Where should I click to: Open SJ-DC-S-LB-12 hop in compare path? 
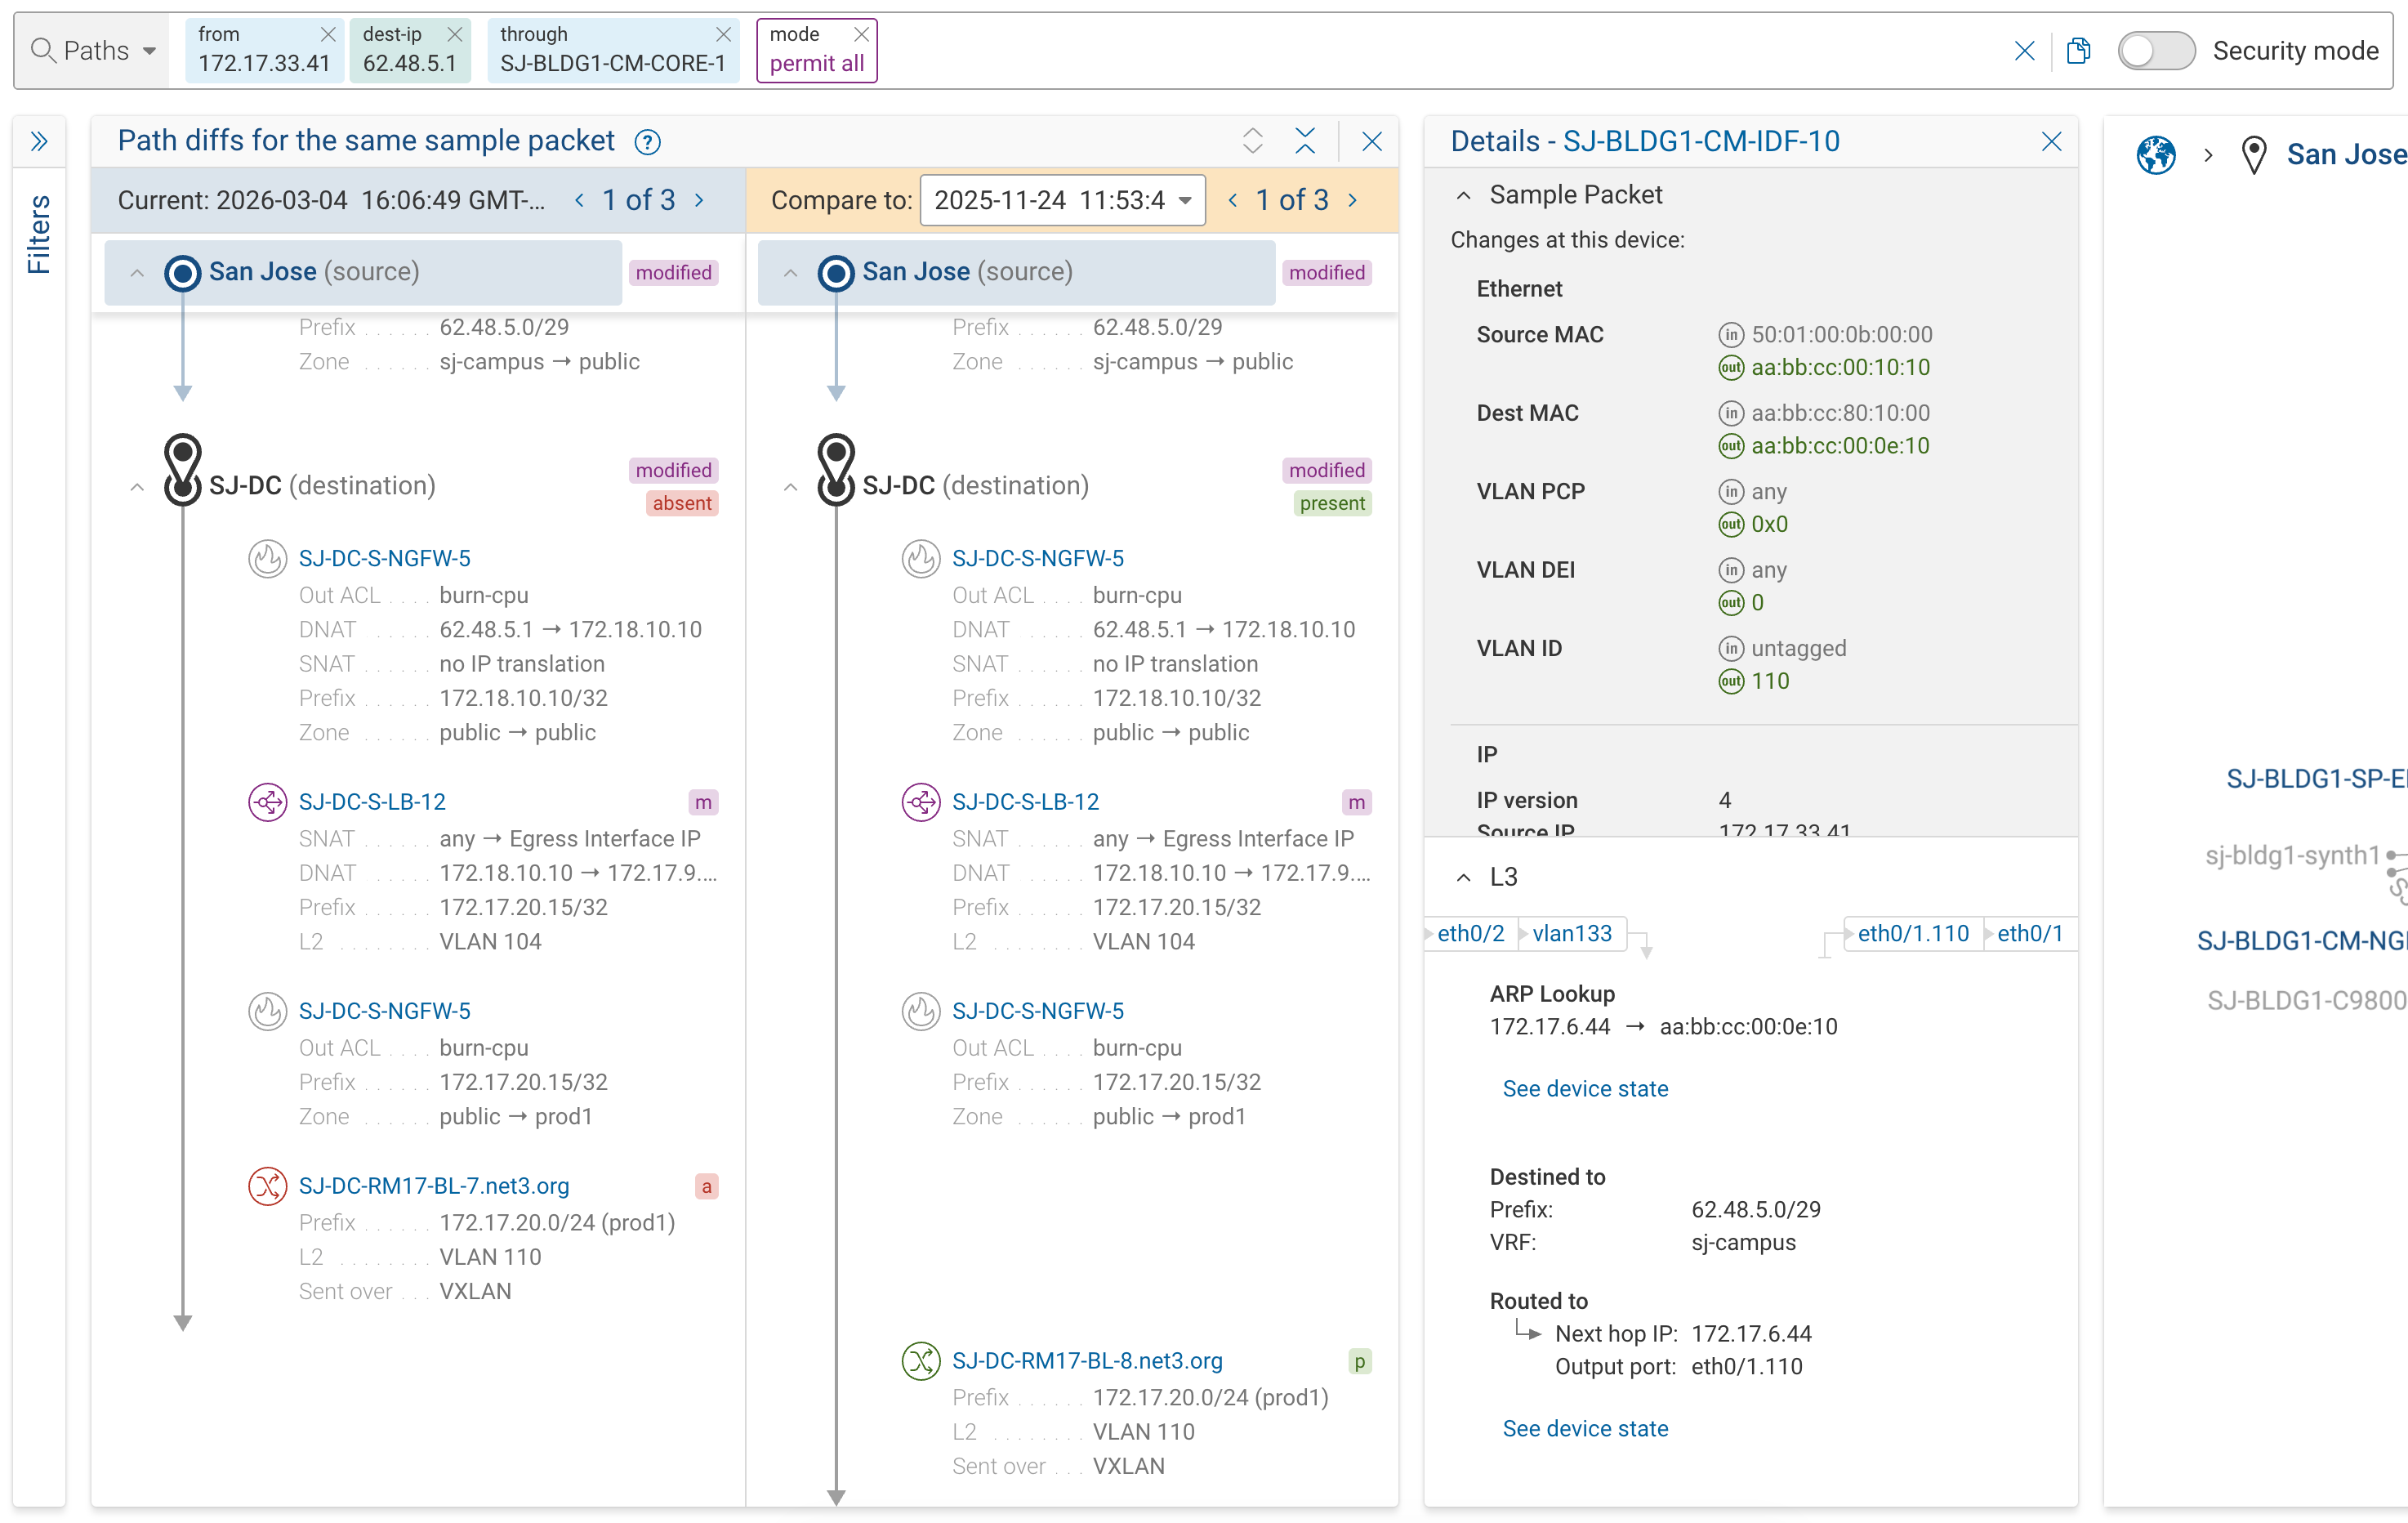[x=1025, y=802]
